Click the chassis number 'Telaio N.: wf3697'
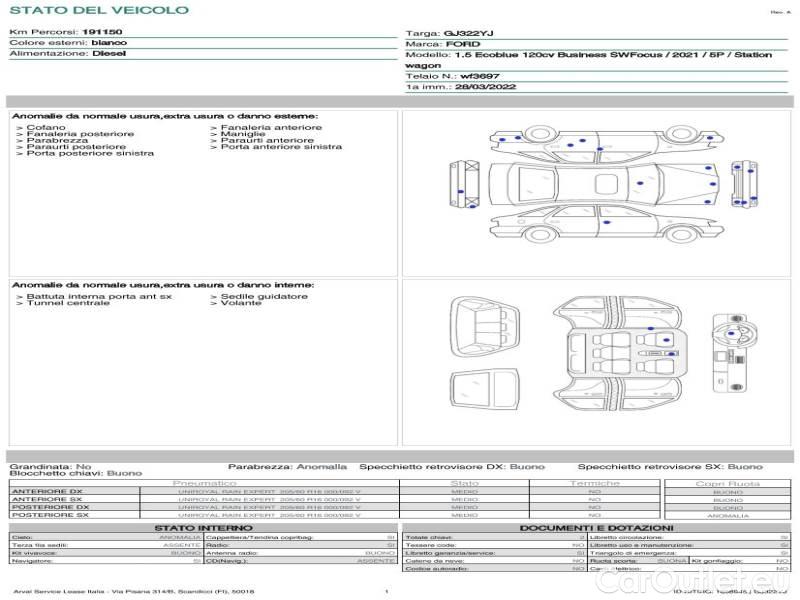This screenshot has width=800, height=600. point(453,77)
